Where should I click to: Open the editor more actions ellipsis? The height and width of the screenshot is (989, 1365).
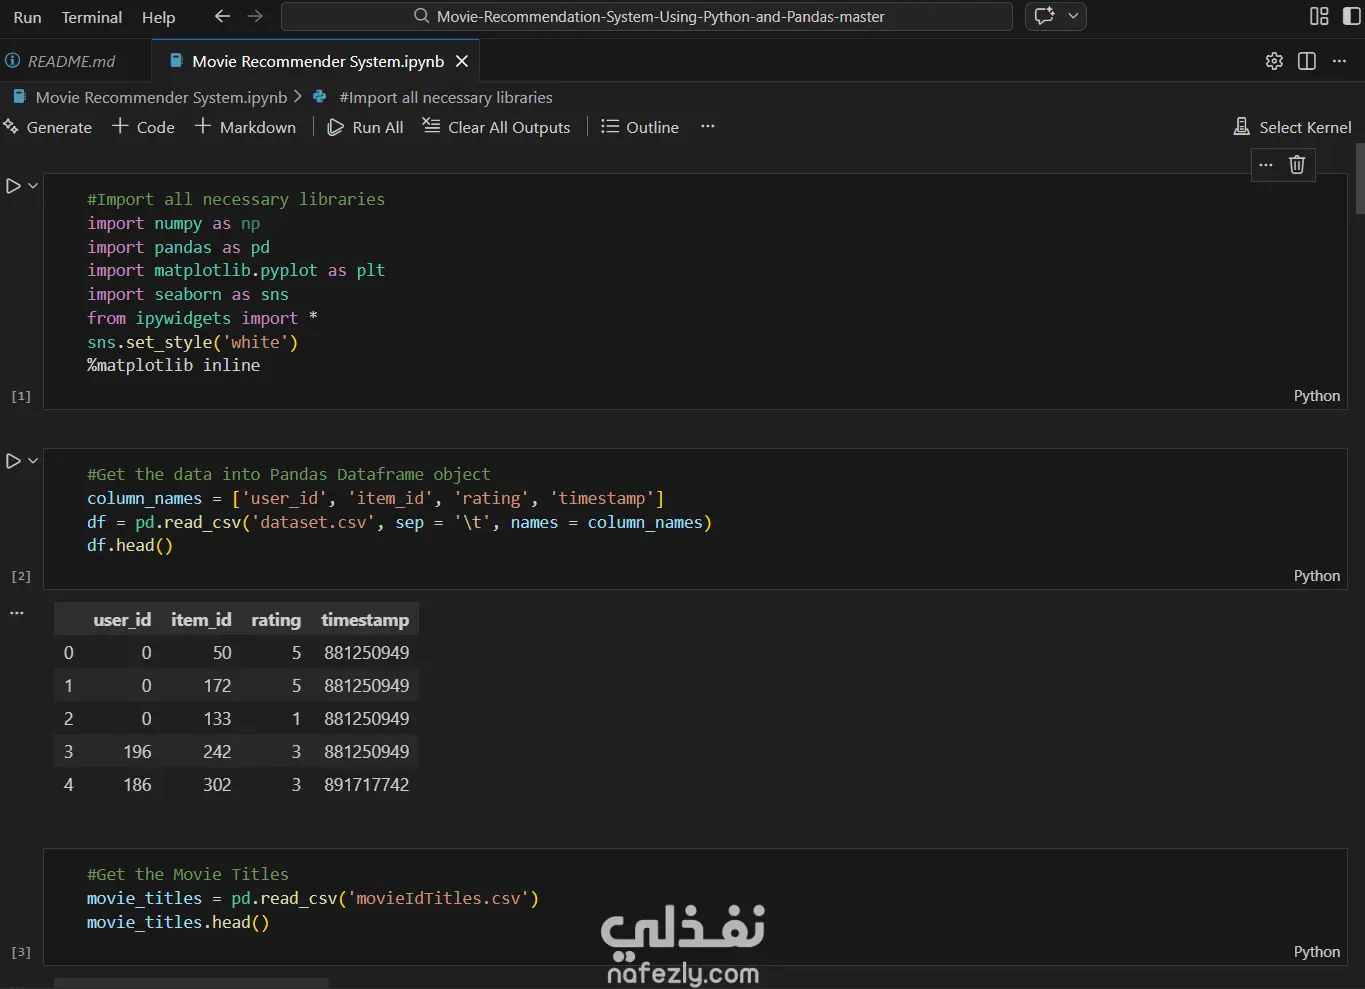pyautogui.click(x=1339, y=61)
